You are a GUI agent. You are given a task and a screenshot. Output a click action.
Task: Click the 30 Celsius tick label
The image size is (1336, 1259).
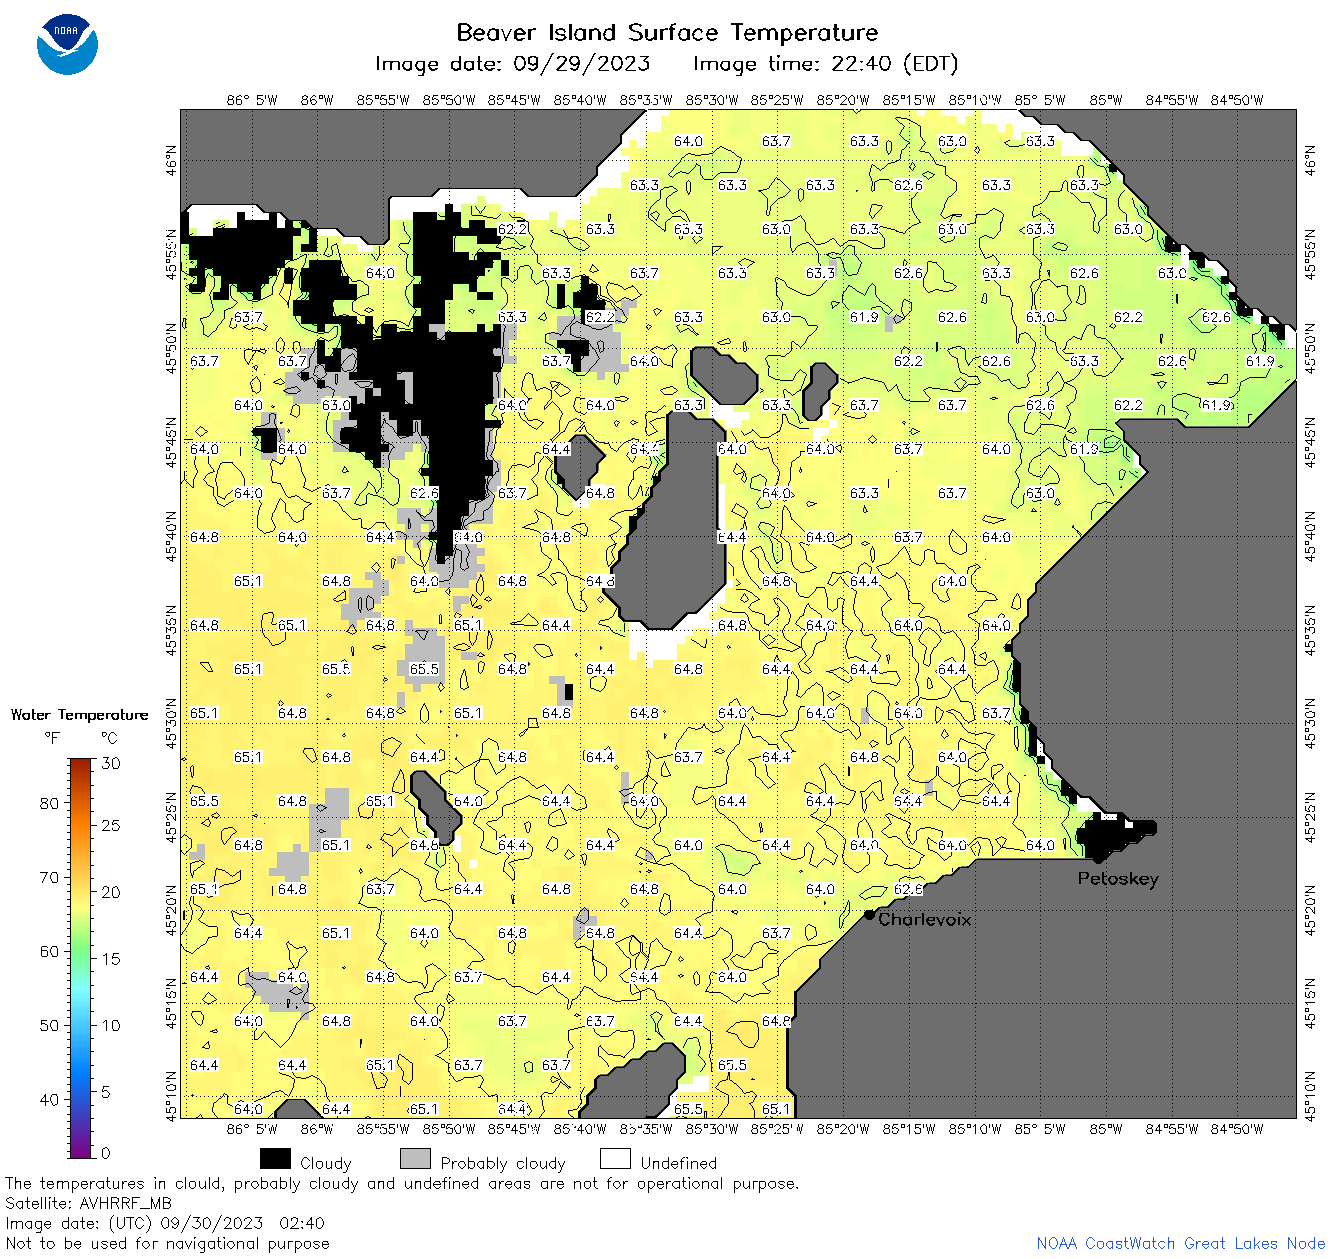point(111,763)
